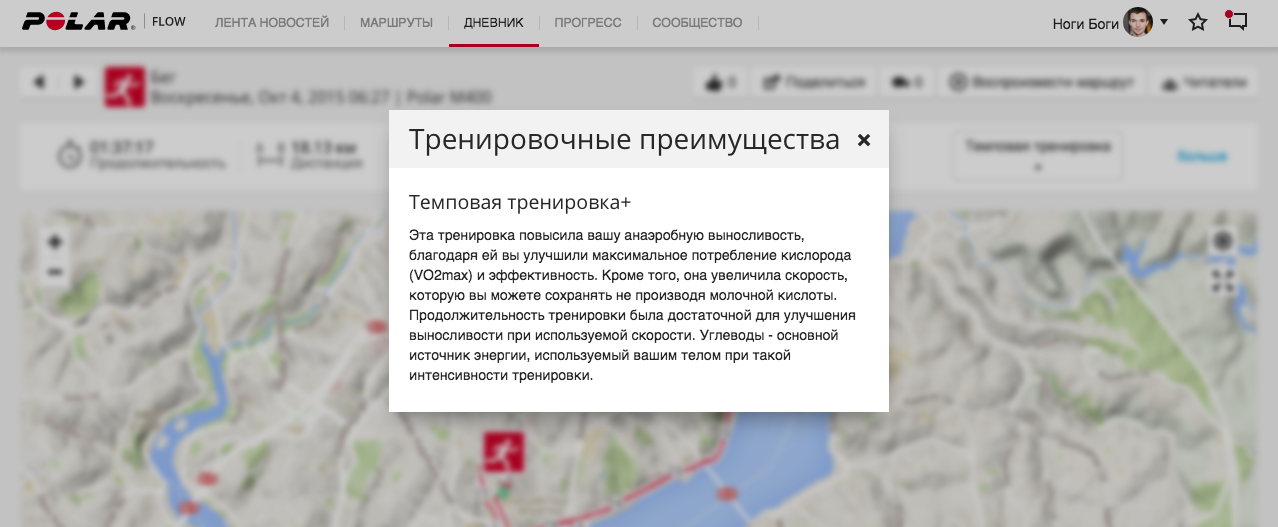Open the Лента новостей tab
Image resolution: width=1278 pixels, height=527 pixels.
[272, 22]
